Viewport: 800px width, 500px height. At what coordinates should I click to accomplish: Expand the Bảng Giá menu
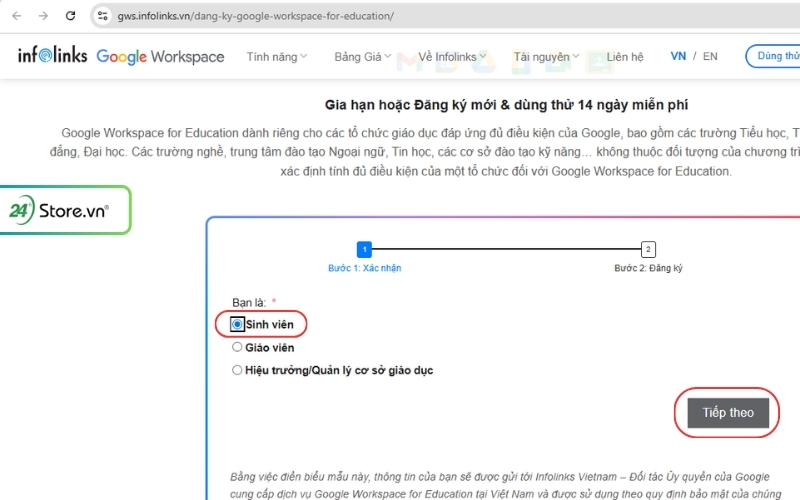(x=362, y=57)
